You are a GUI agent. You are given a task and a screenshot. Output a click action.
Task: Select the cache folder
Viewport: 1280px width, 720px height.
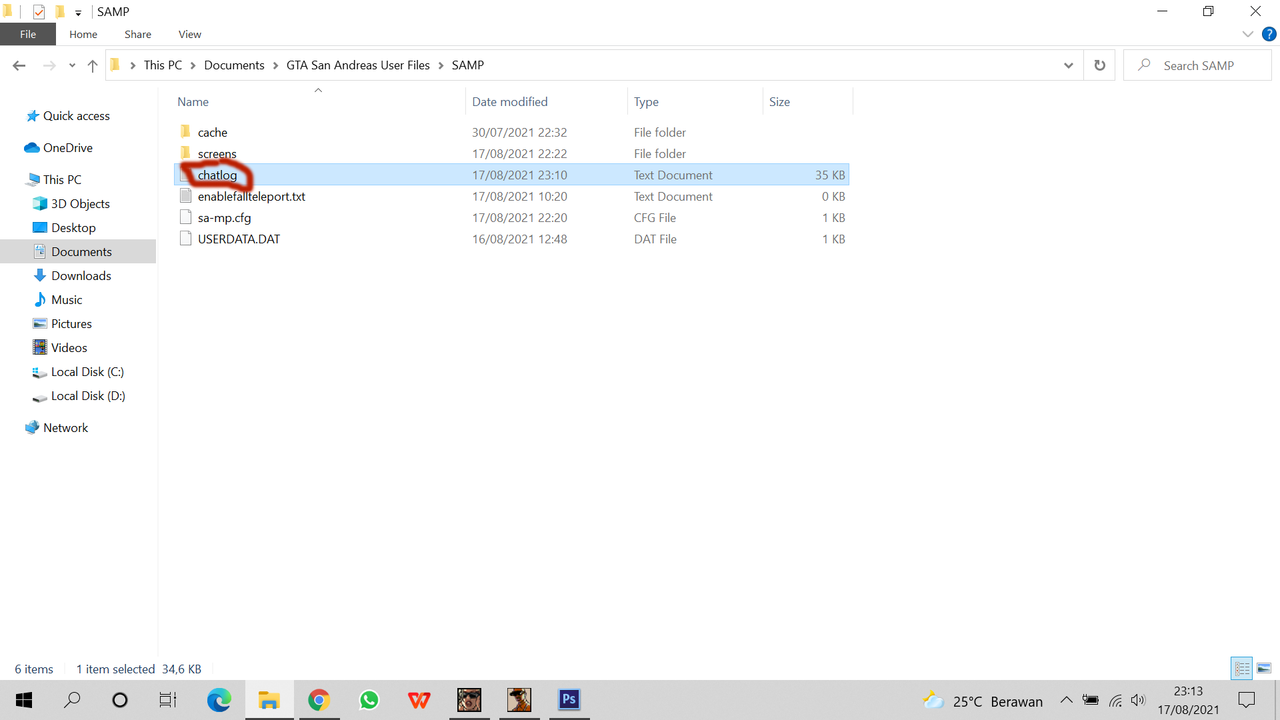pos(212,132)
